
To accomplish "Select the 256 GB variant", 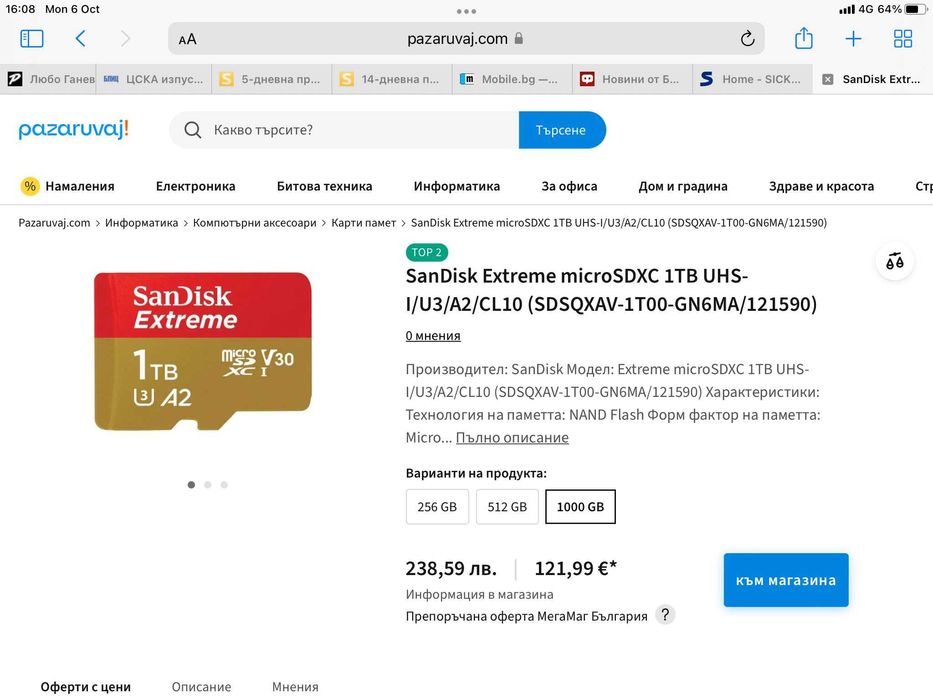I will click(x=437, y=507).
